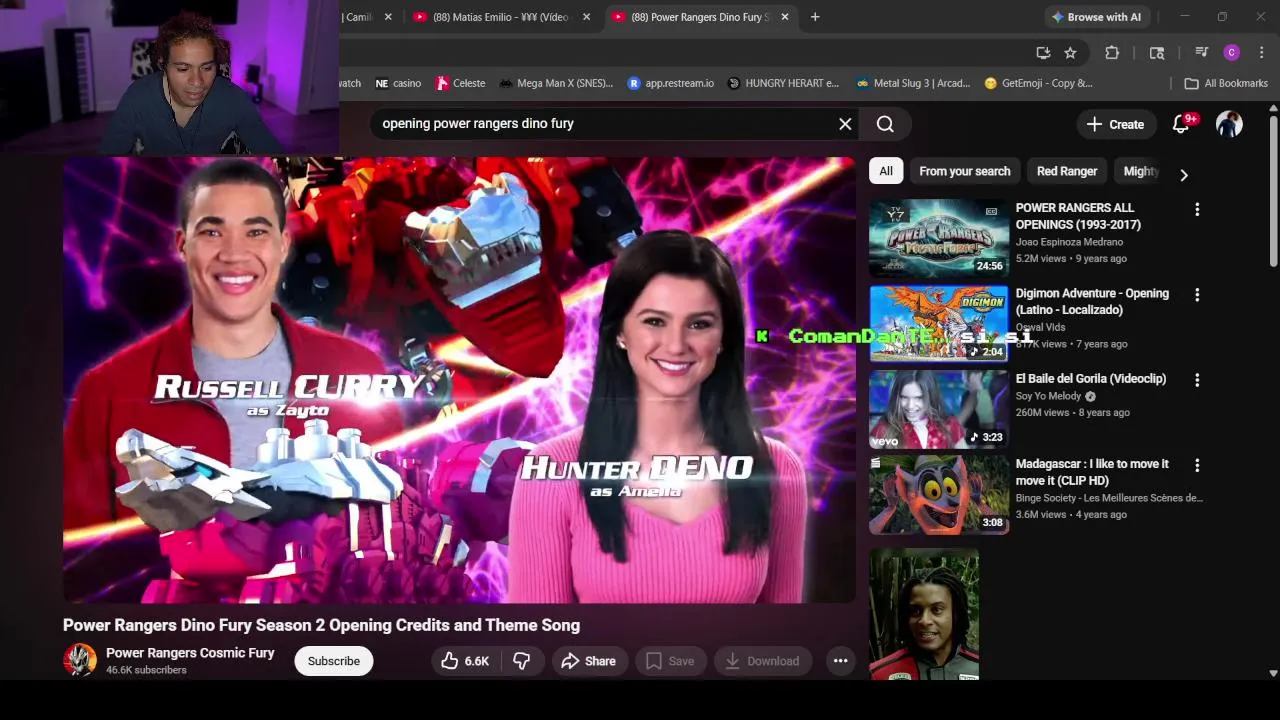Image resolution: width=1280 pixels, height=720 pixels.
Task: Open Metal Slug 3 Arcade bookmark
Action: coord(912,83)
